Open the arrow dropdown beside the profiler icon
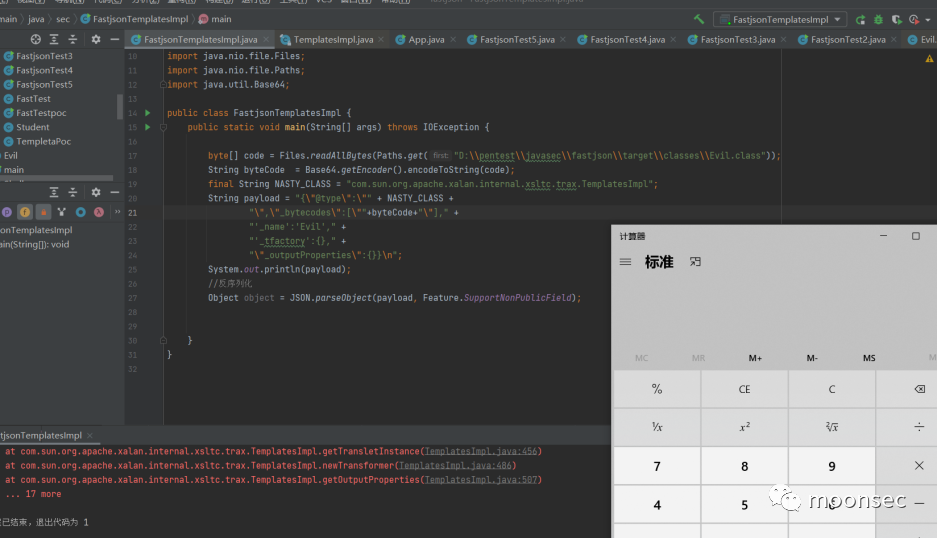The width and height of the screenshot is (937, 538). point(927,20)
